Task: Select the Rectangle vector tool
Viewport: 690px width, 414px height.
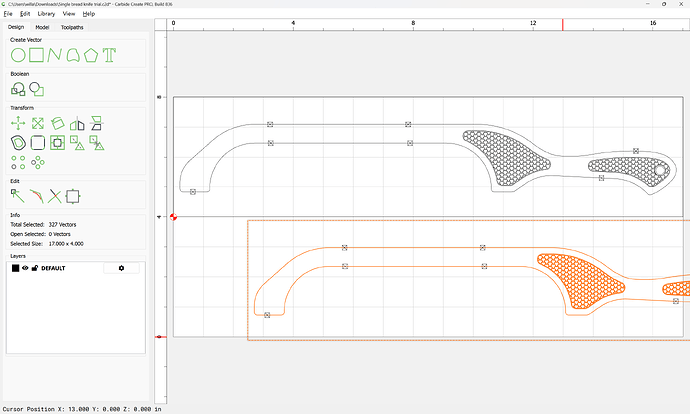Action: pyautogui.click(x=35, y=54)
